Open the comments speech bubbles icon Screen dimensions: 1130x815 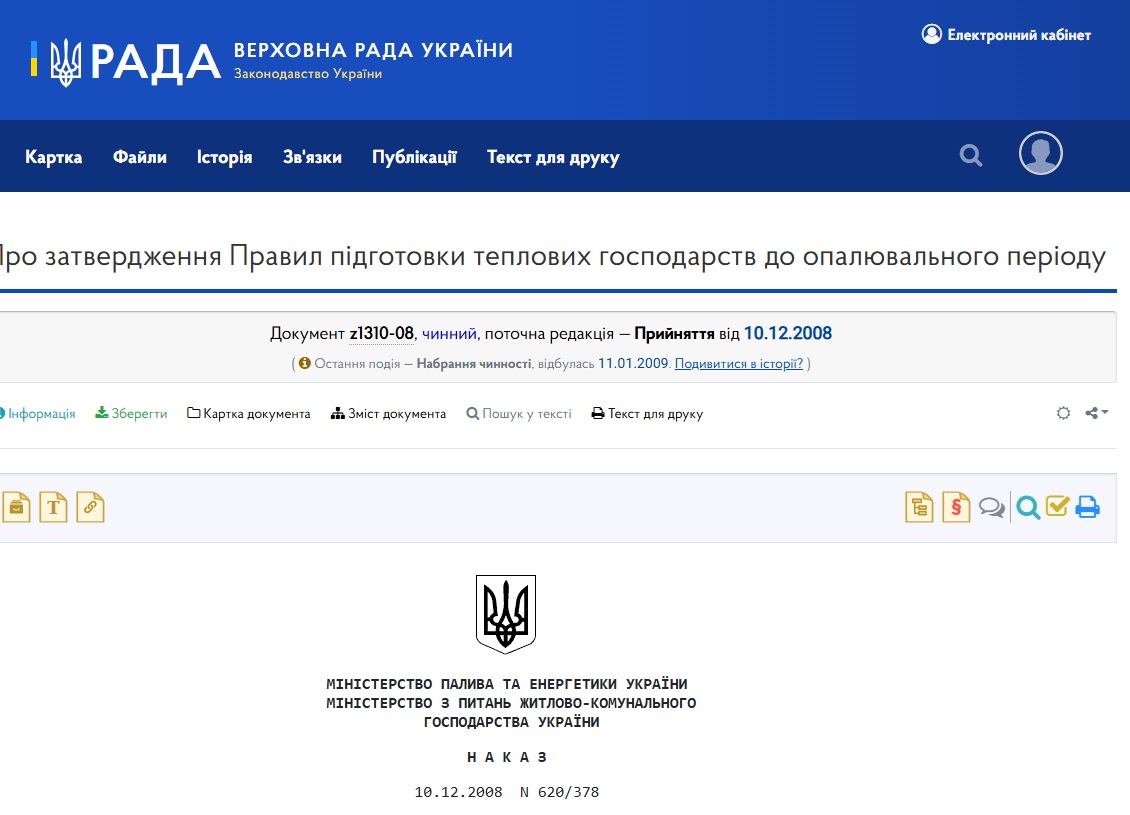[x=992, y=508]
